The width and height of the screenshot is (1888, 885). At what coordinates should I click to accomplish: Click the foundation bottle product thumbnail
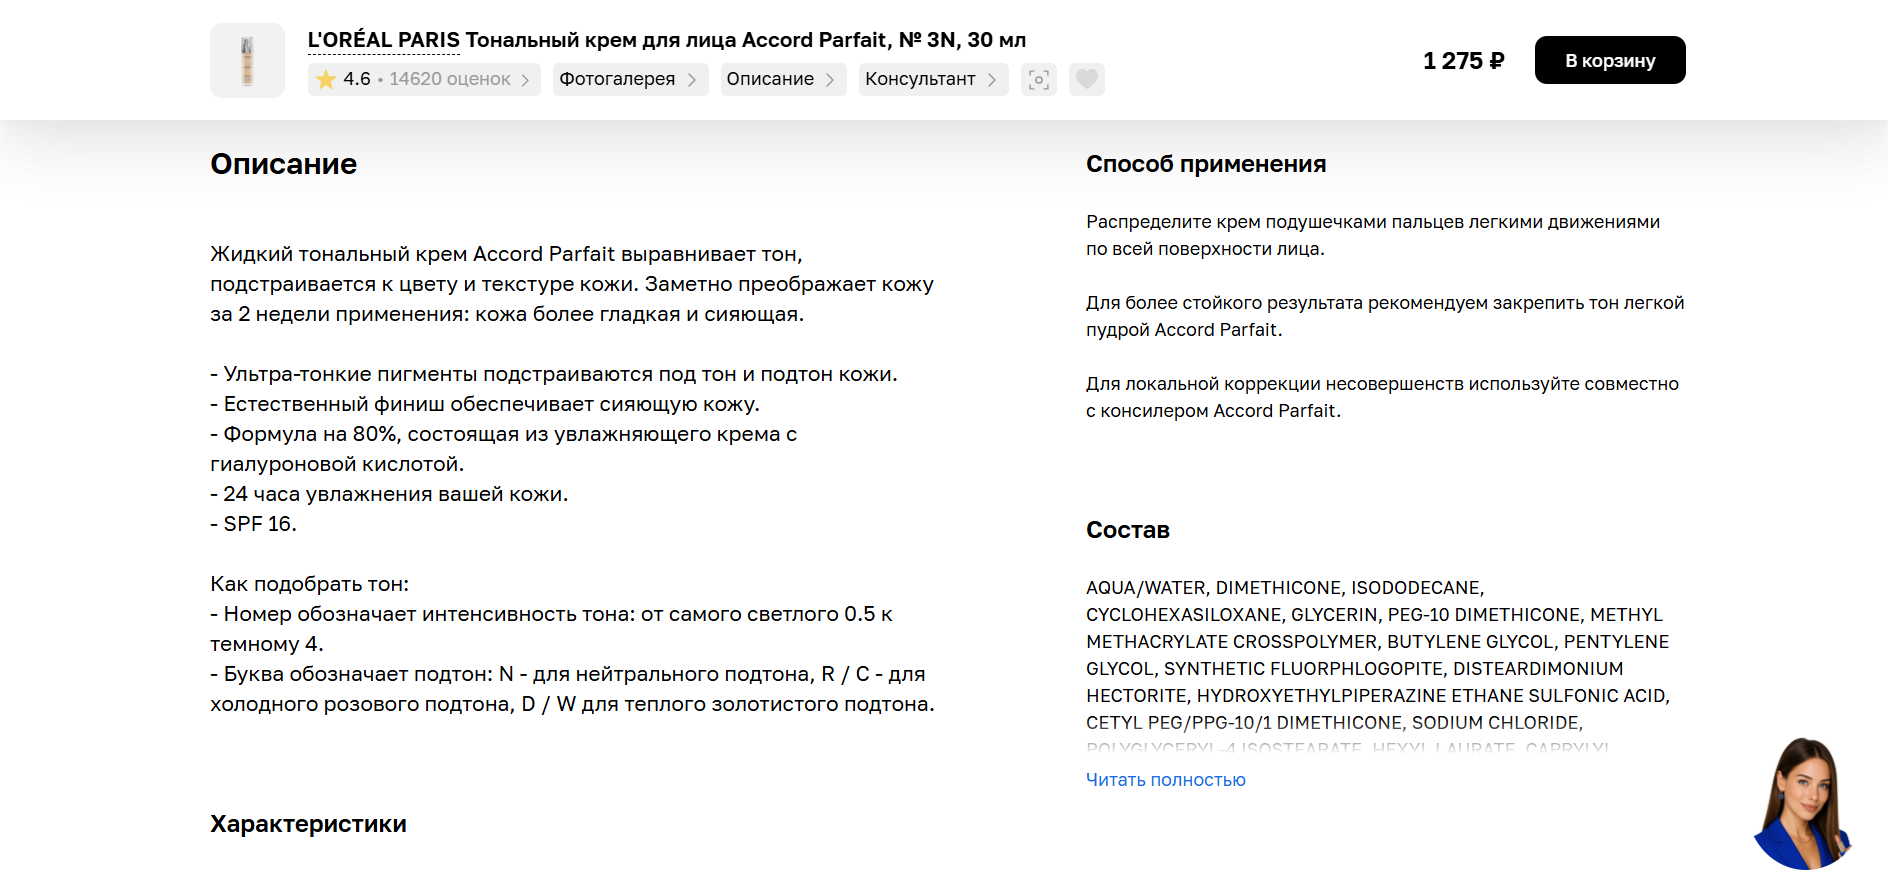[x=247, y=61]
